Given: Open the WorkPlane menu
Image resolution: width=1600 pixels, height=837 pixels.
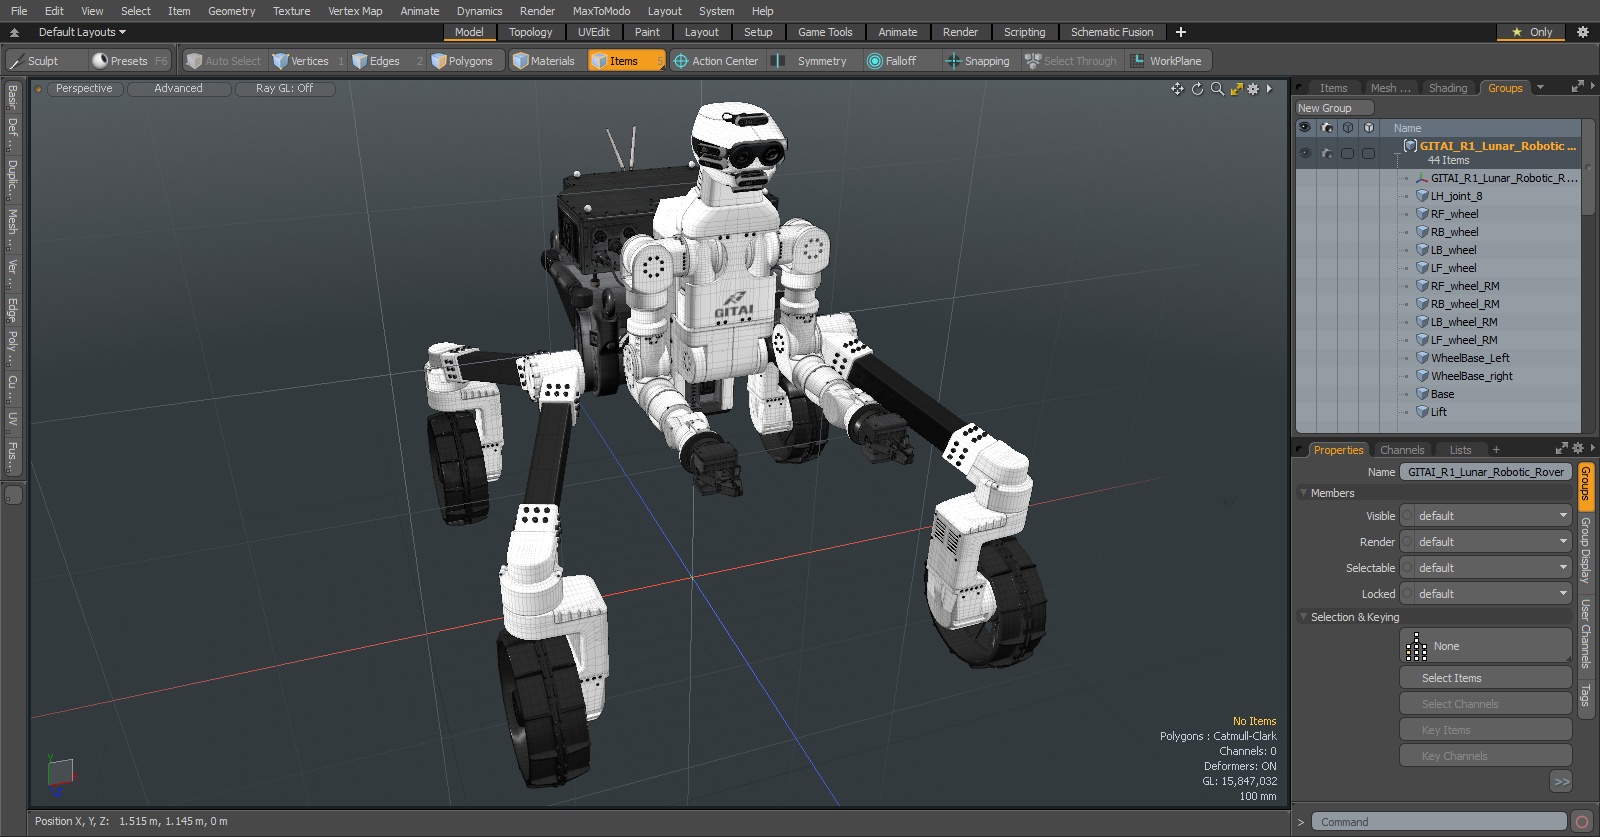Looking at the screenshot, I should click(x=1168, y=61).
